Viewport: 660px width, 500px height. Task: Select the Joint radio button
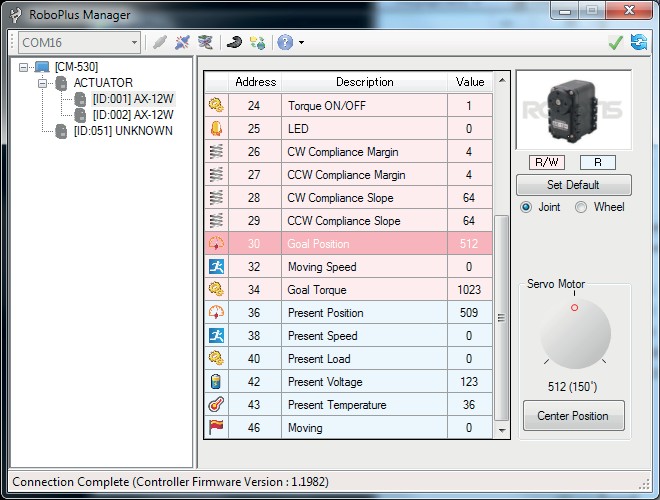pyautogui.click(x=527, y=207)
